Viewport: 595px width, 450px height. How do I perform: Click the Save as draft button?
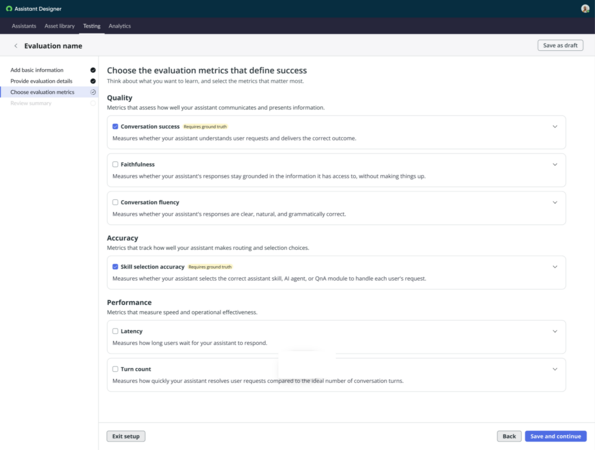560,45
